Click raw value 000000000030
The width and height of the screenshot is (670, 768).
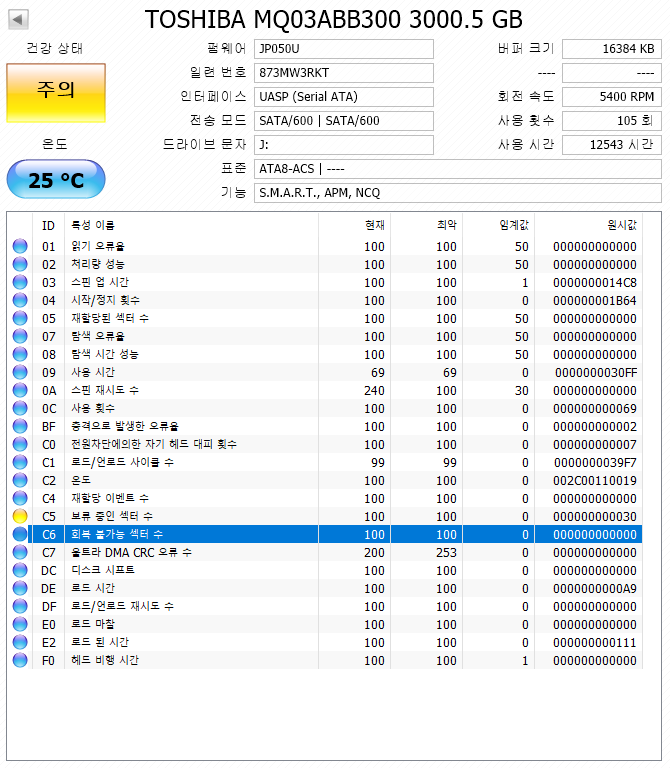(x=595, y=517)
